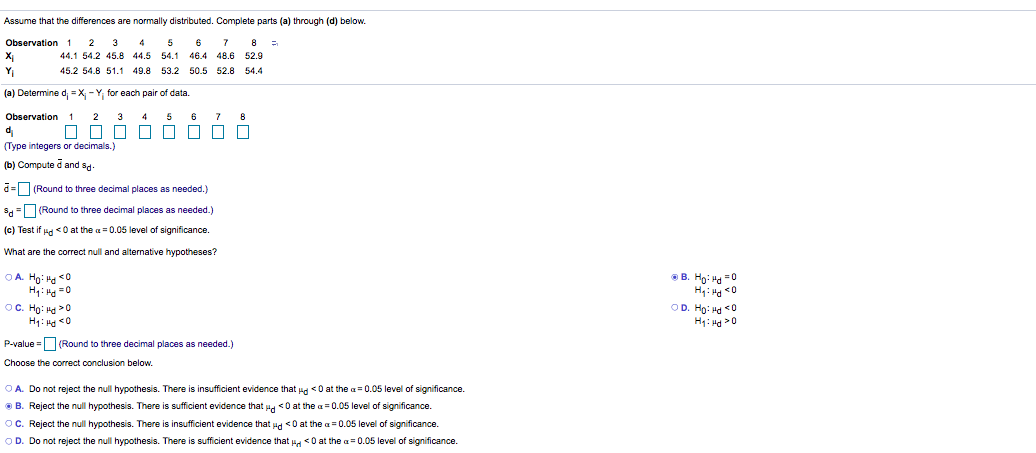This screenshot has width=1036, height=453.
Task: Click the "(Type integers or decimals.)" hint
Action: (x=59, y=146)
